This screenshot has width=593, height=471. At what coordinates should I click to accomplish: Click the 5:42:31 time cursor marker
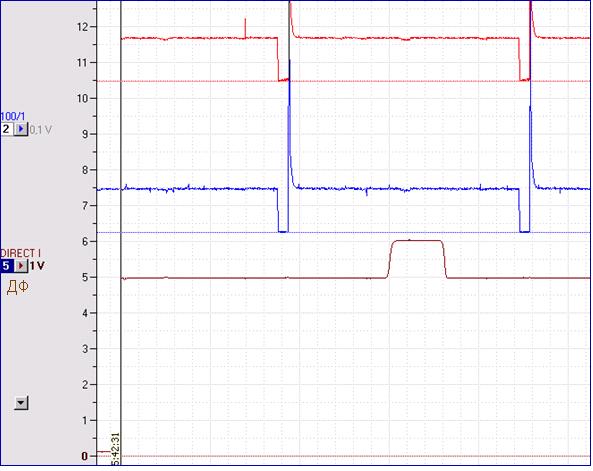pyautogui.click(x=116, y=449)
